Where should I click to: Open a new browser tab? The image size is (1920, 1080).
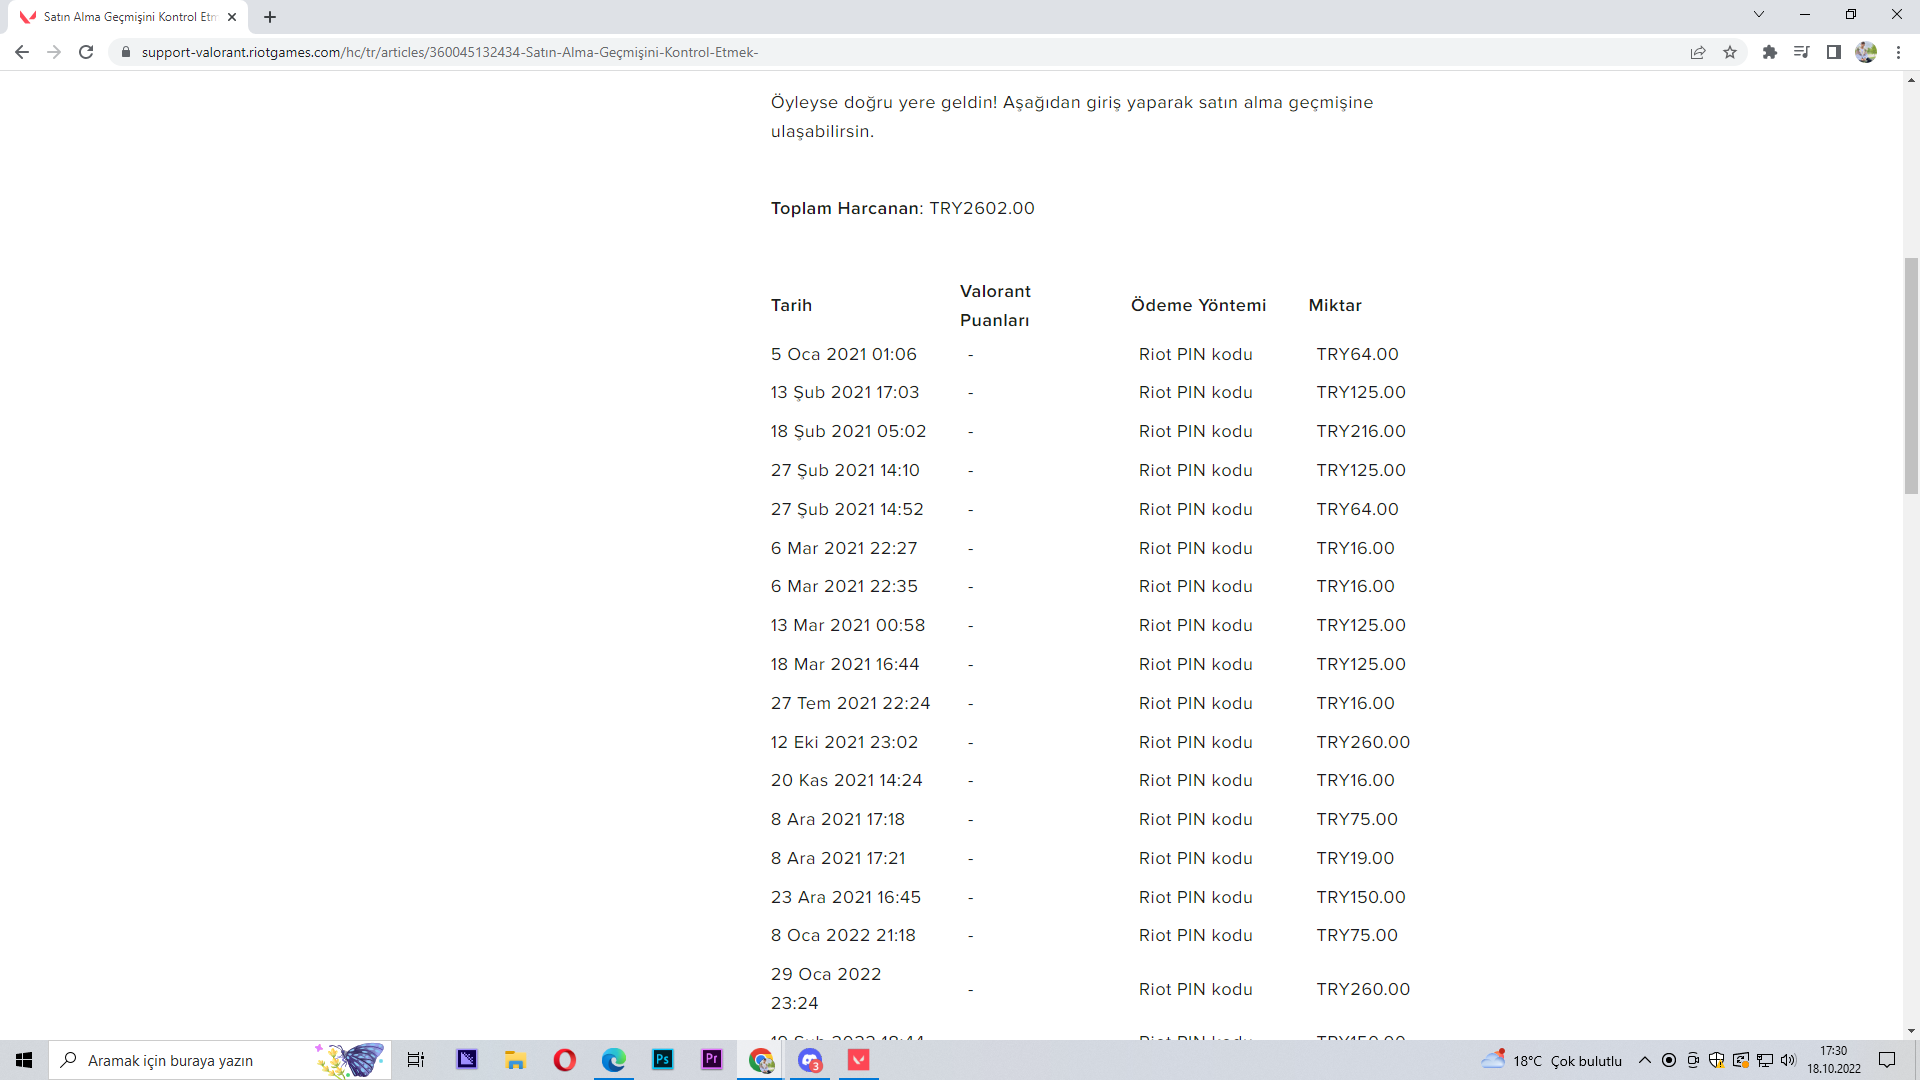pyautogui.click(x=270, y=17)
